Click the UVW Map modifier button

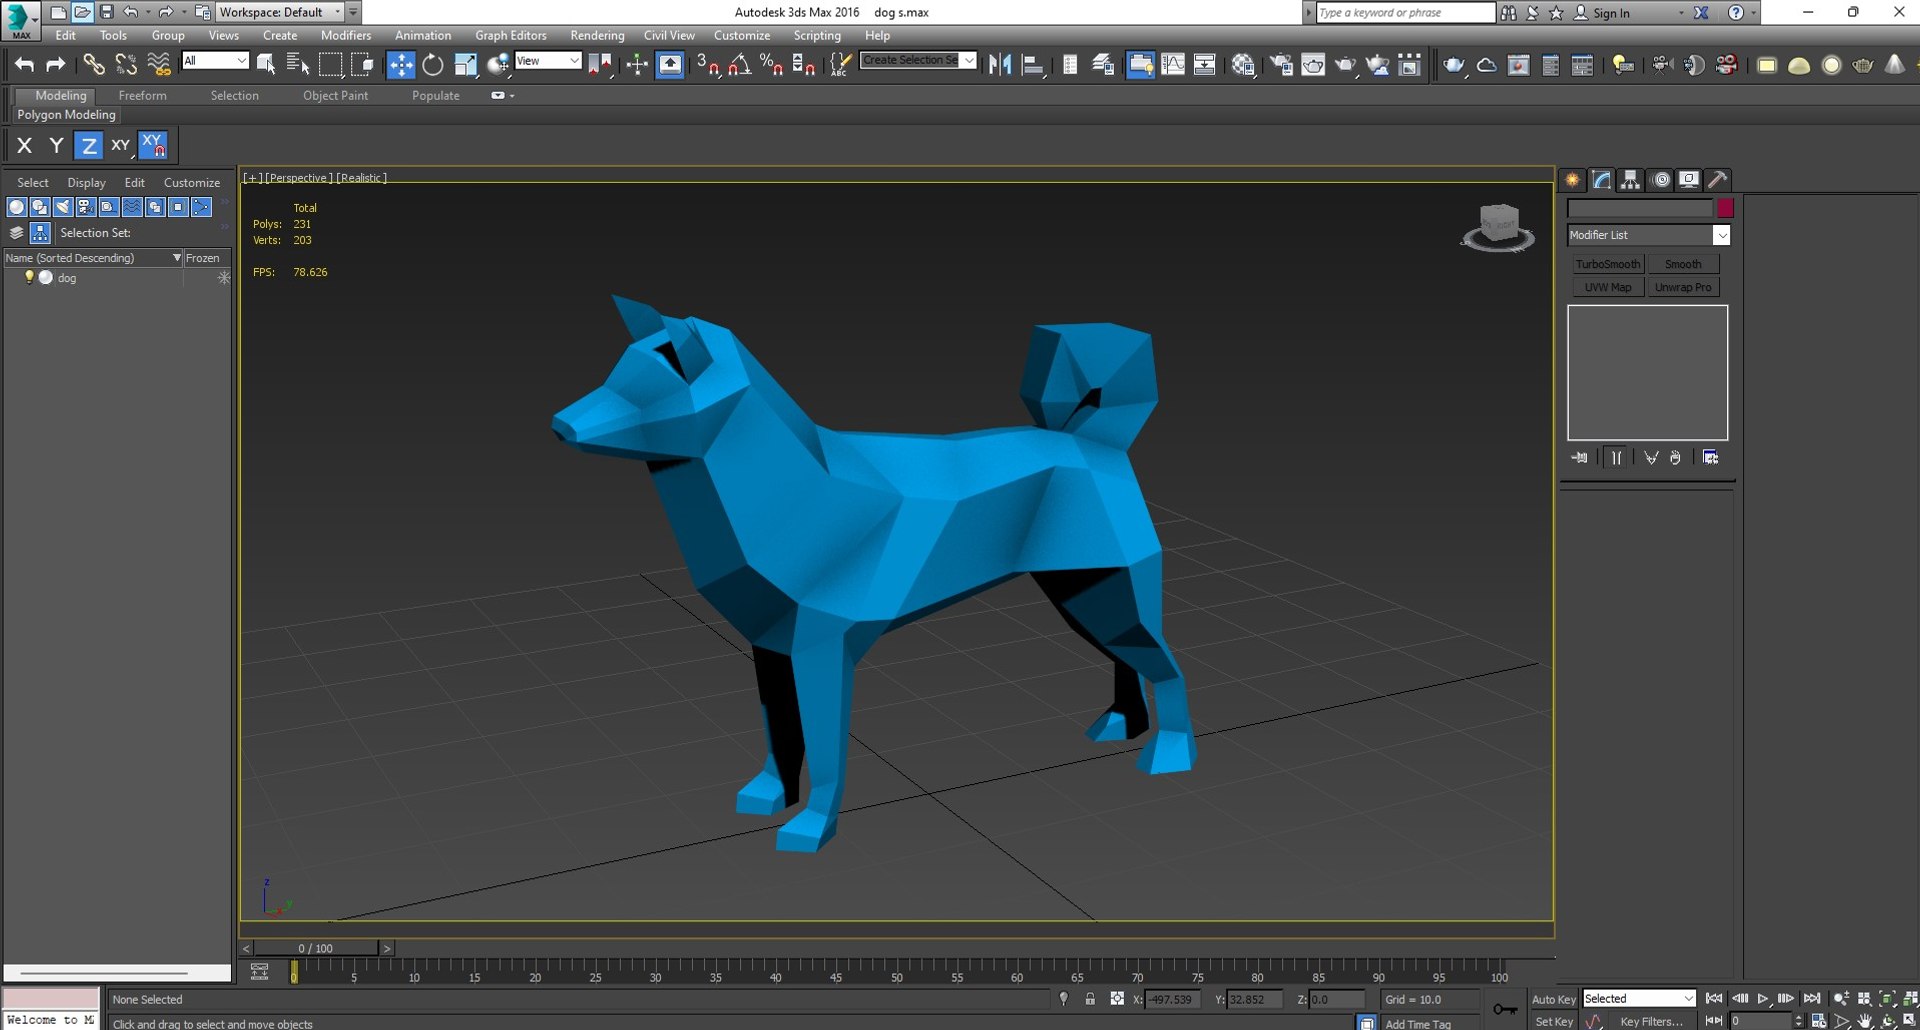click(1607, 287)
